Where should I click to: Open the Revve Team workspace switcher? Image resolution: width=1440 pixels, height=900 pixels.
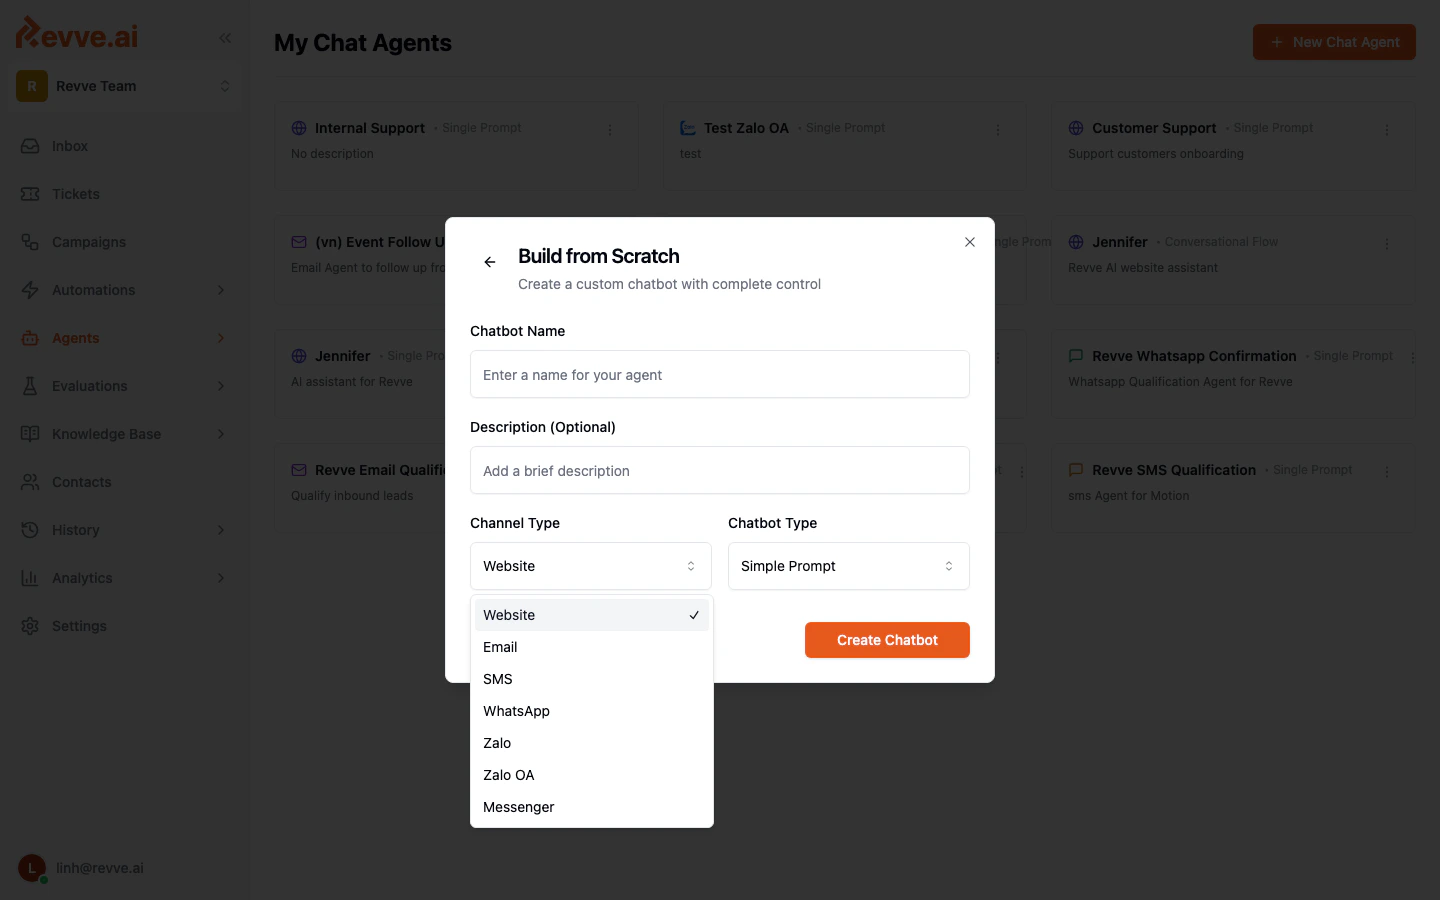(124, 86)
